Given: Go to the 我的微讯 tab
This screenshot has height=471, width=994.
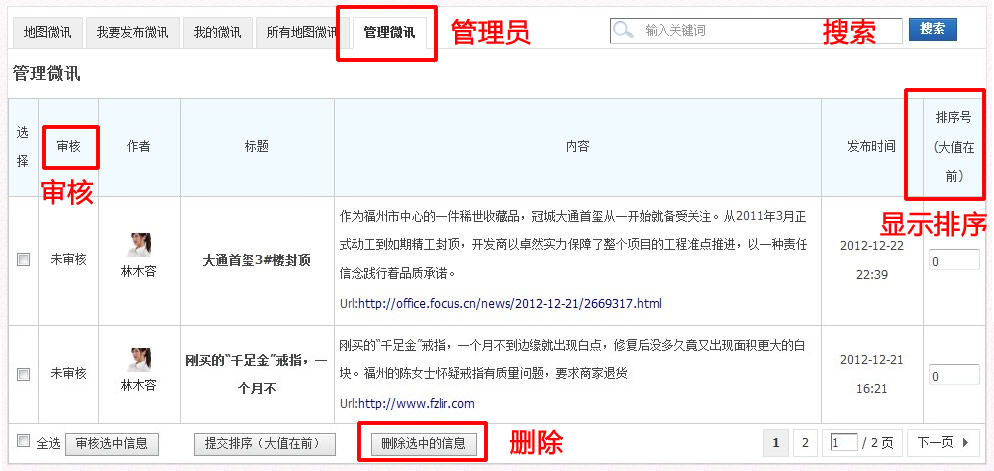Looking at the screenshot, I should pos(217,32).
